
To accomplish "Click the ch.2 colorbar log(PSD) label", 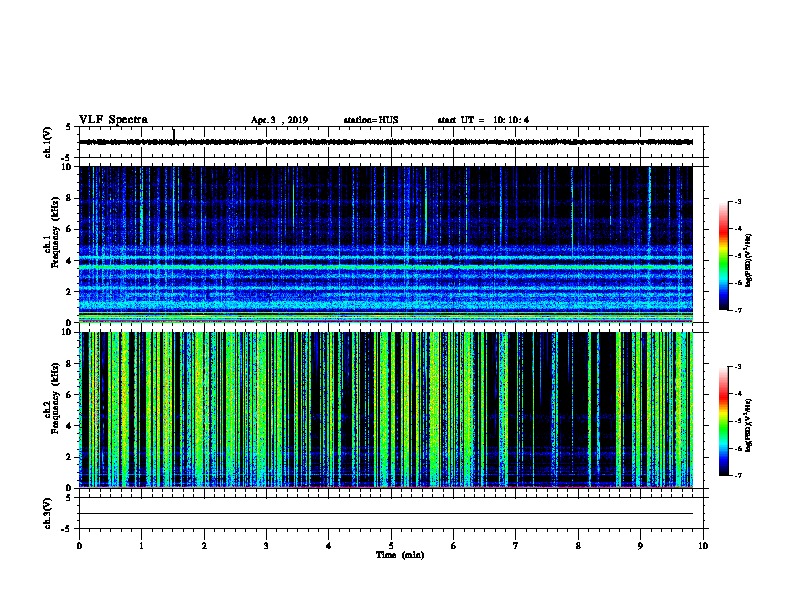I will point(749,426).
